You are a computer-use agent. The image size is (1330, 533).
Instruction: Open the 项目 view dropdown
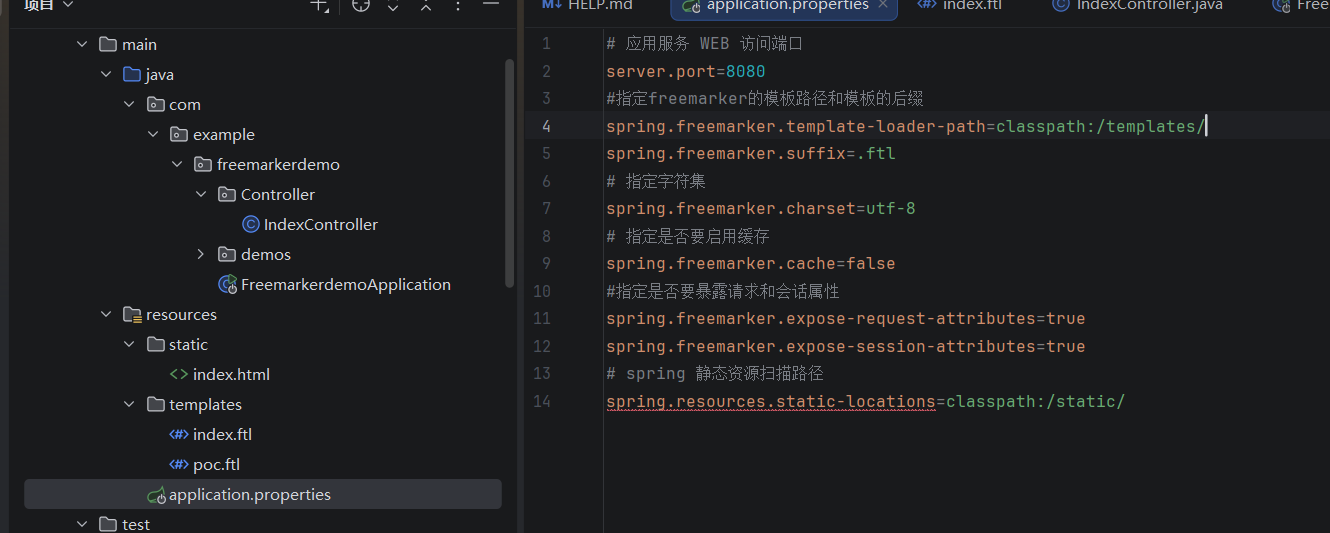48,5
